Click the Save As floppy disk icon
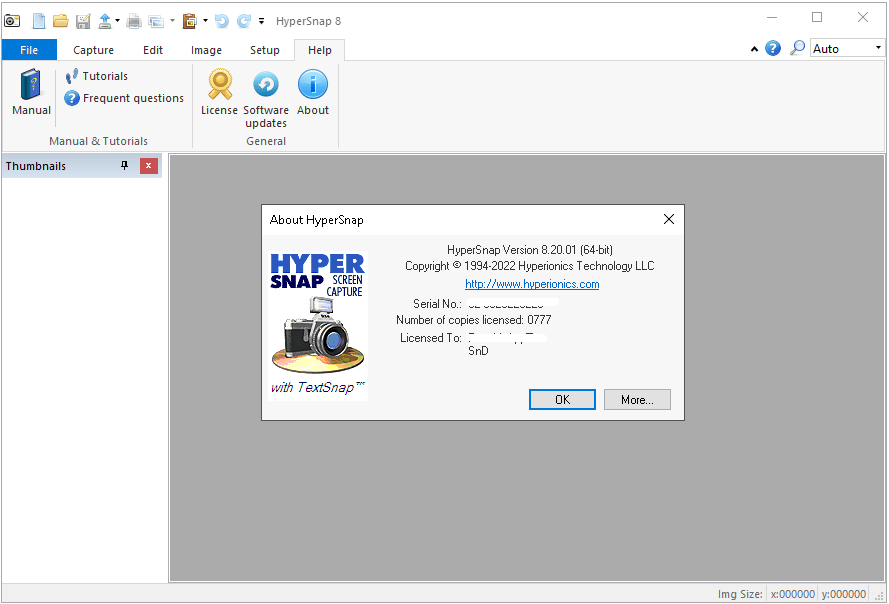The width and height of the screenshot is (889, 604). 83,21
